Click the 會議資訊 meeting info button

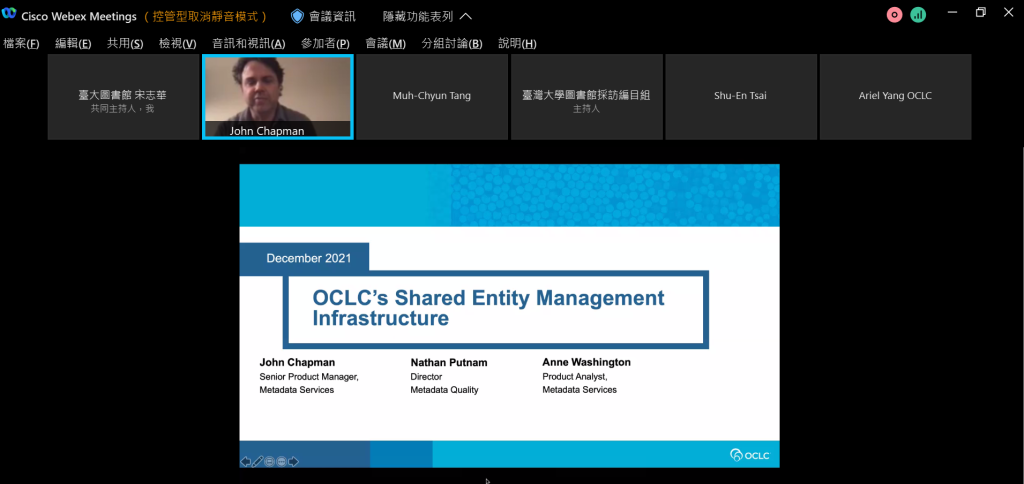pyautogui.click(x=330, y=16)
